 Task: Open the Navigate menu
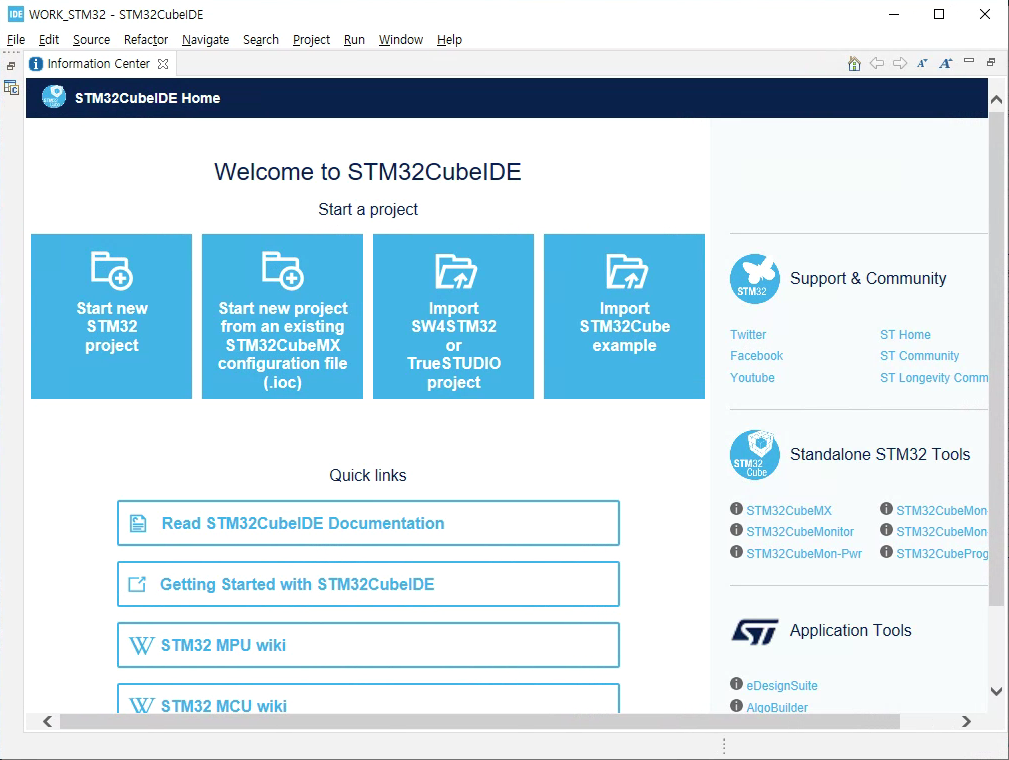click(x=205, y=40)
